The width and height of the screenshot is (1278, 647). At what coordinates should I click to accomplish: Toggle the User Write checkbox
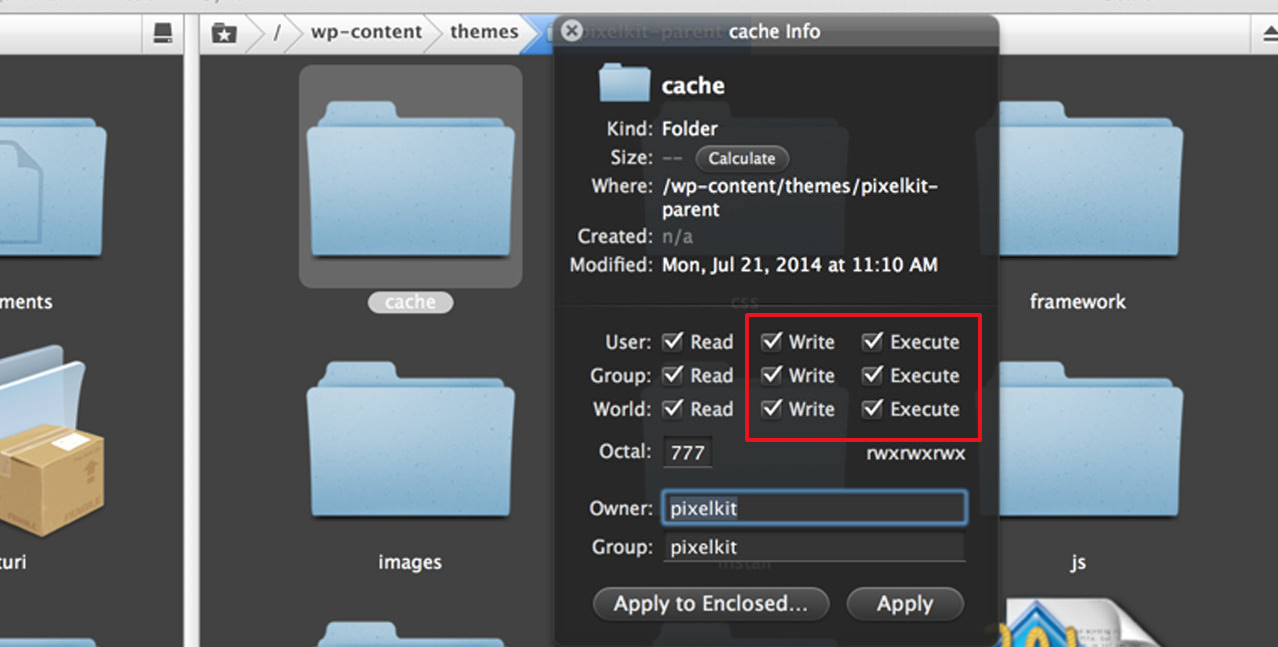point(771,342)
